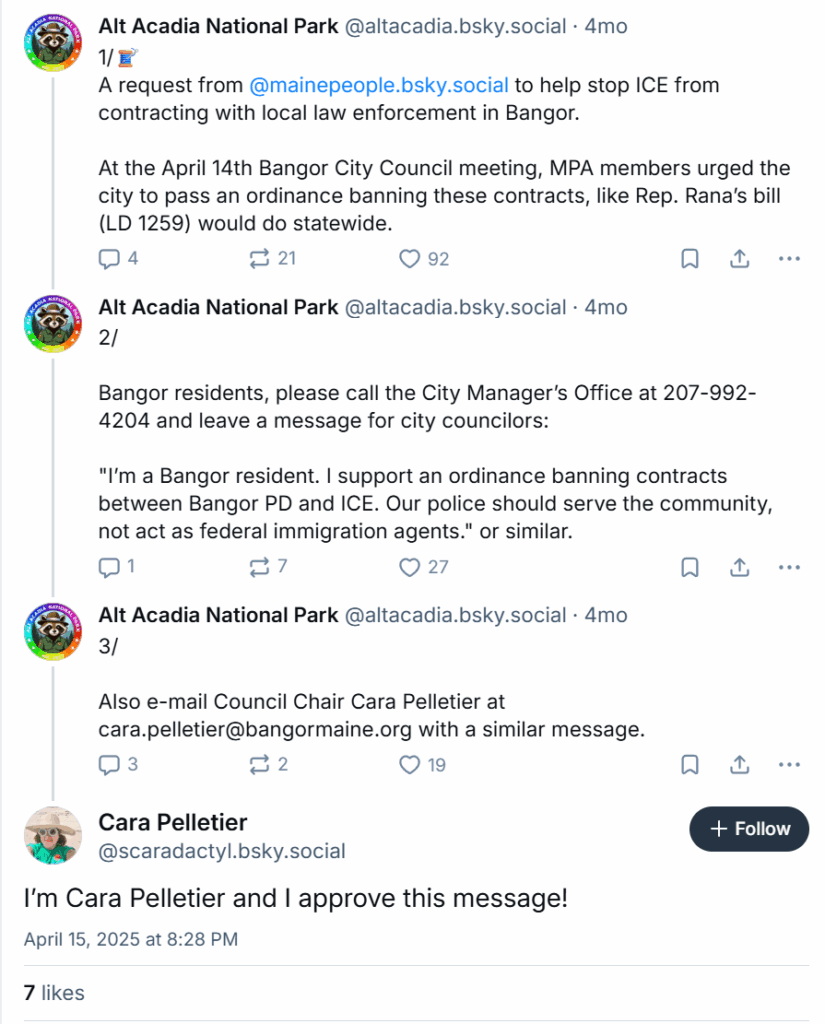
Task: Open Alt Acadia National Park raccoon avatar
Action: [x=53, y=45]
